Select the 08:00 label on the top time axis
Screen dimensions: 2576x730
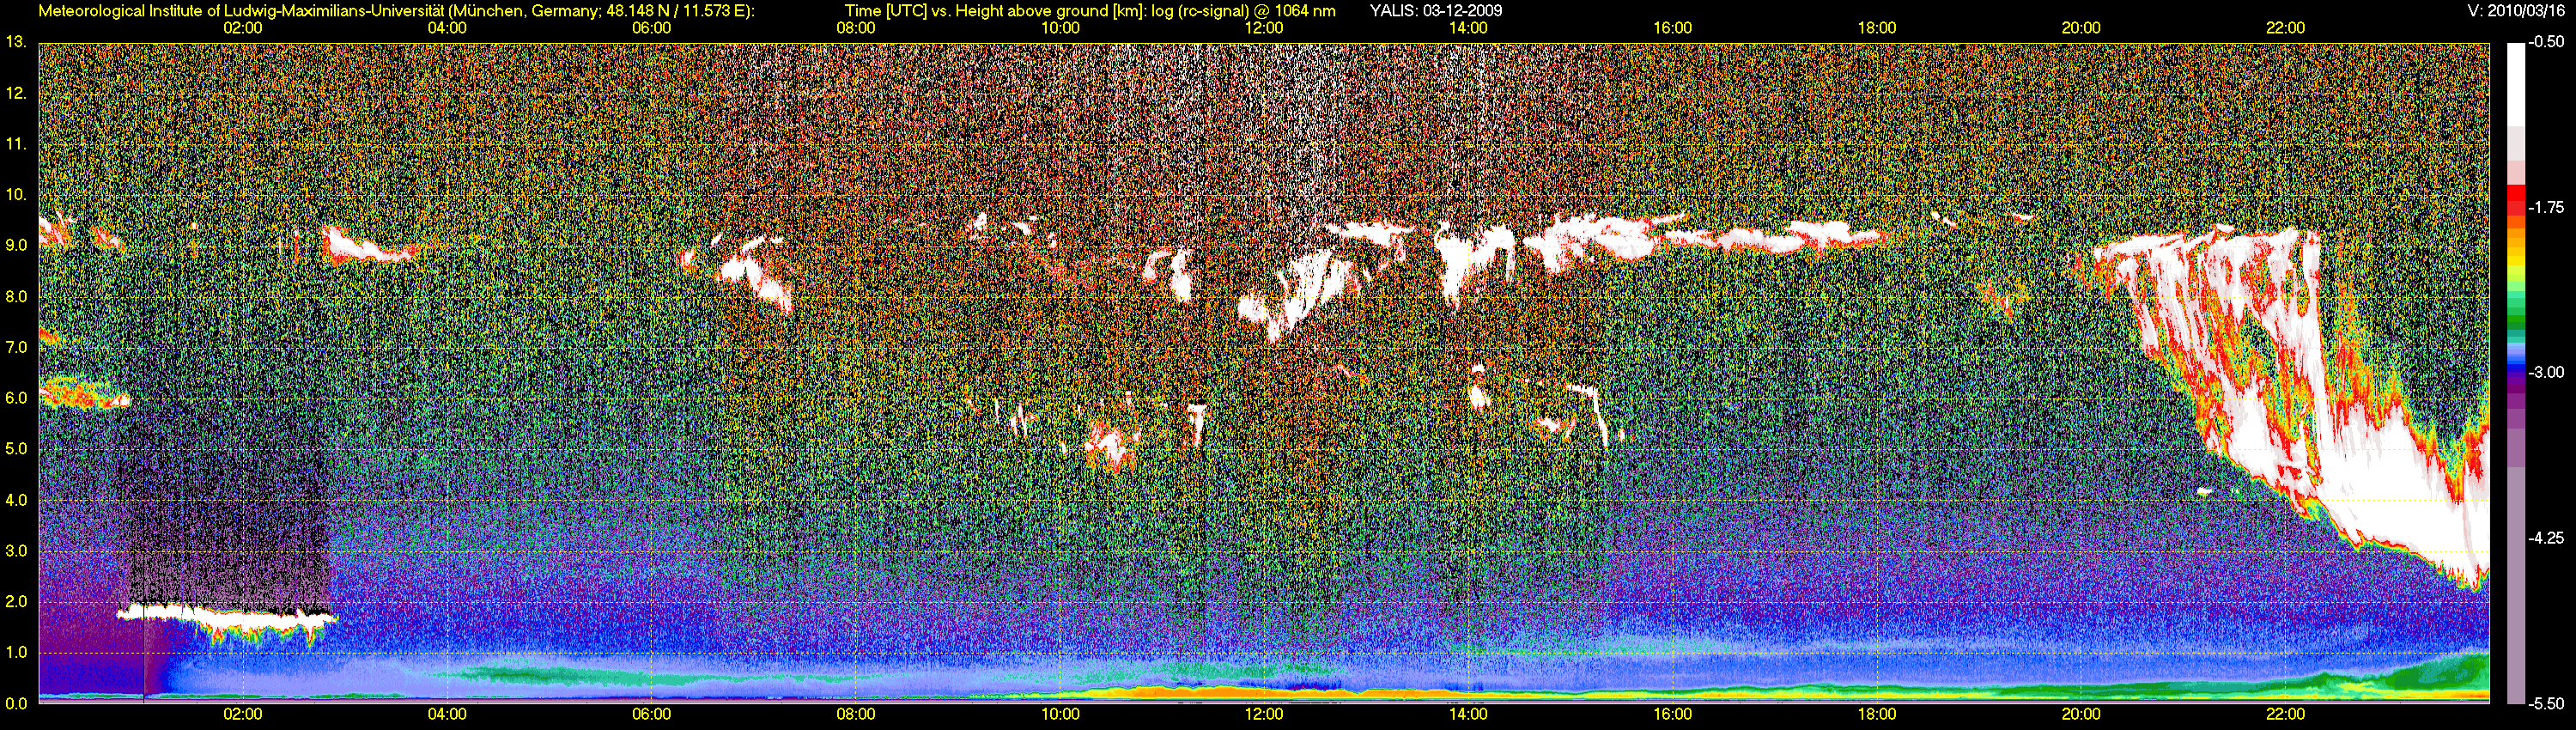tap(856, 28)
